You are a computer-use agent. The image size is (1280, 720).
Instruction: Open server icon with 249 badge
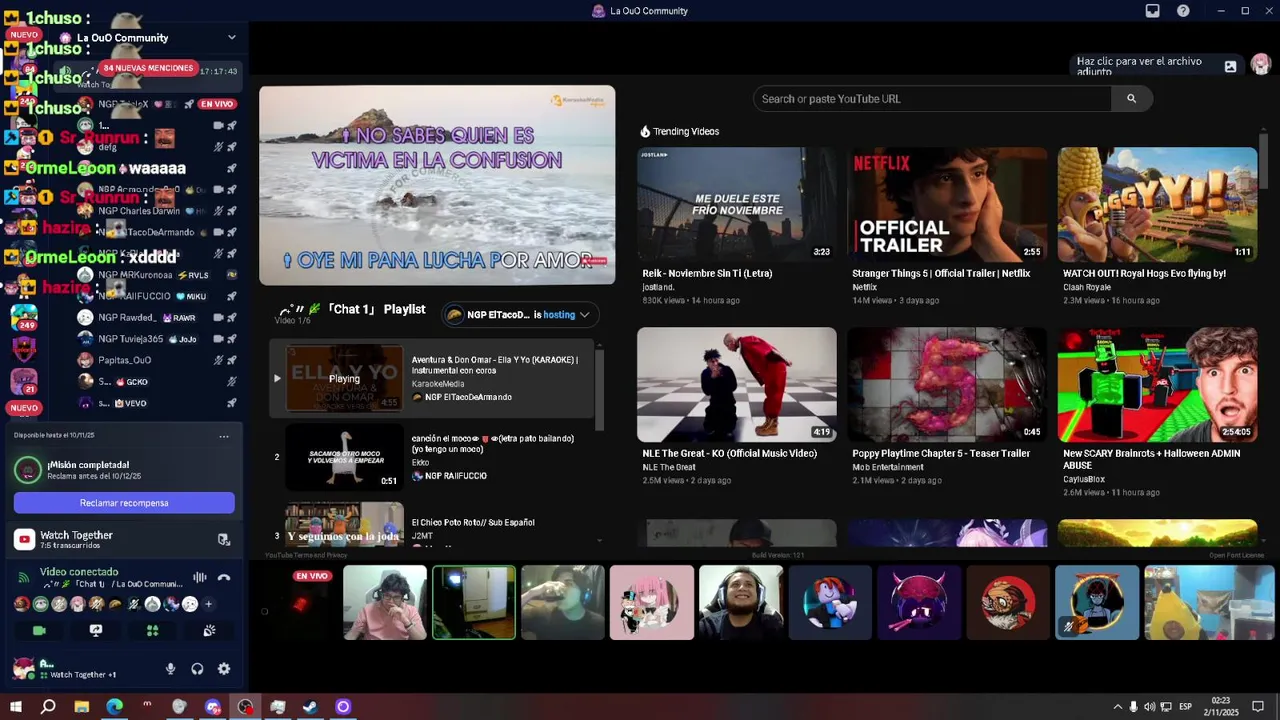click(24, 318)
